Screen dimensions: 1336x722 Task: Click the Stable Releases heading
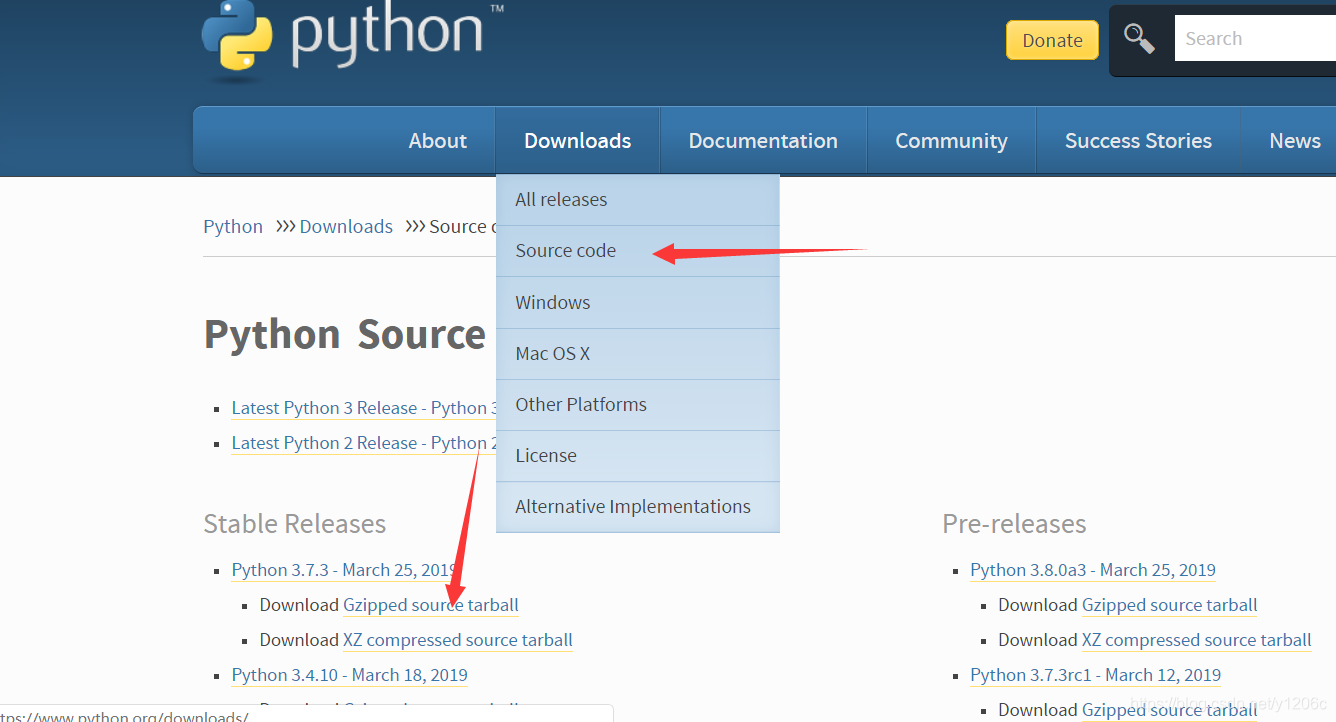[295, 524]
